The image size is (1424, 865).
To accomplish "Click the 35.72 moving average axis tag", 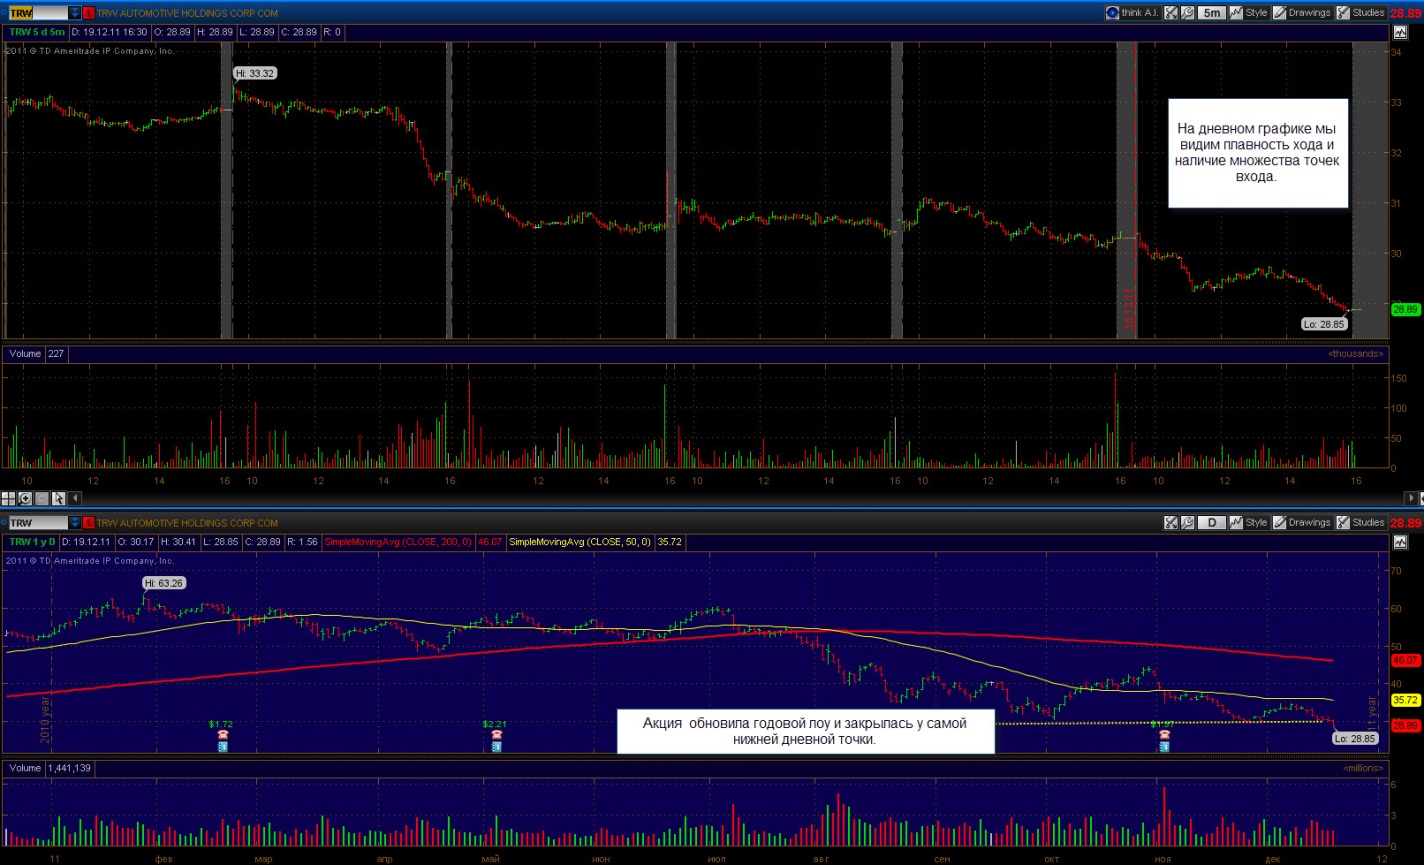I will click(x=1405, y=700).
